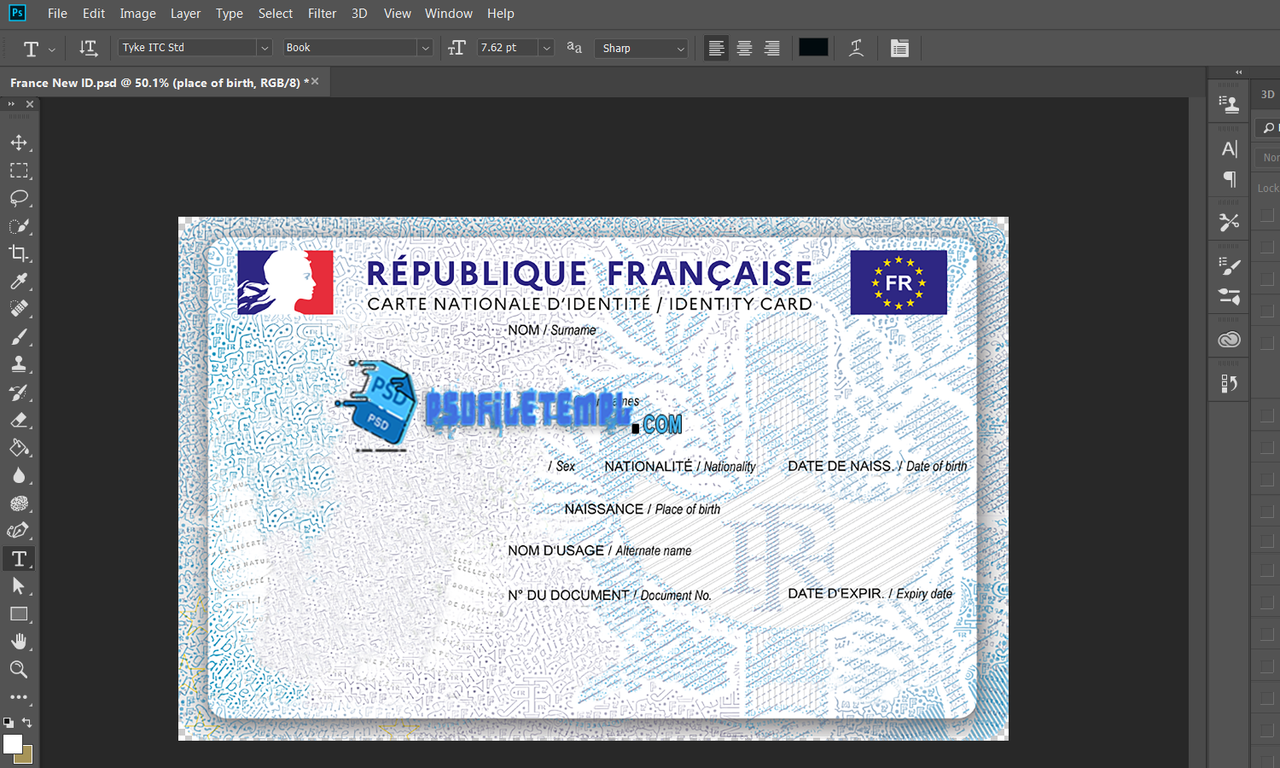The image size is (1280, 768).
Task: Open the File menu
Action: coord(58,13)
